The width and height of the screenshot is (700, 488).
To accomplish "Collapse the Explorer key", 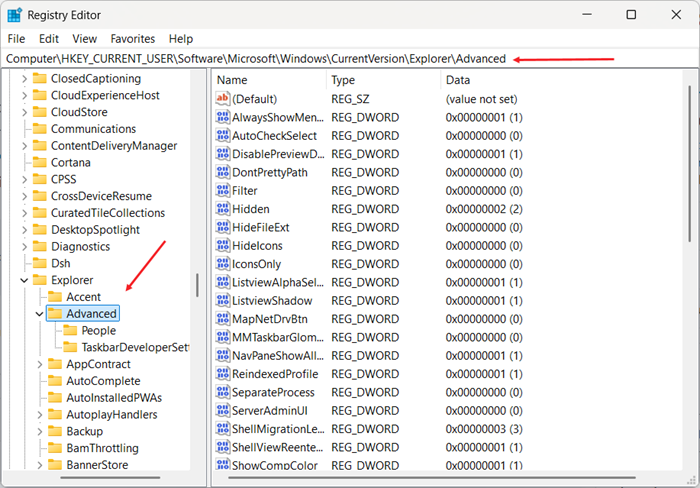I will (24, 280).
